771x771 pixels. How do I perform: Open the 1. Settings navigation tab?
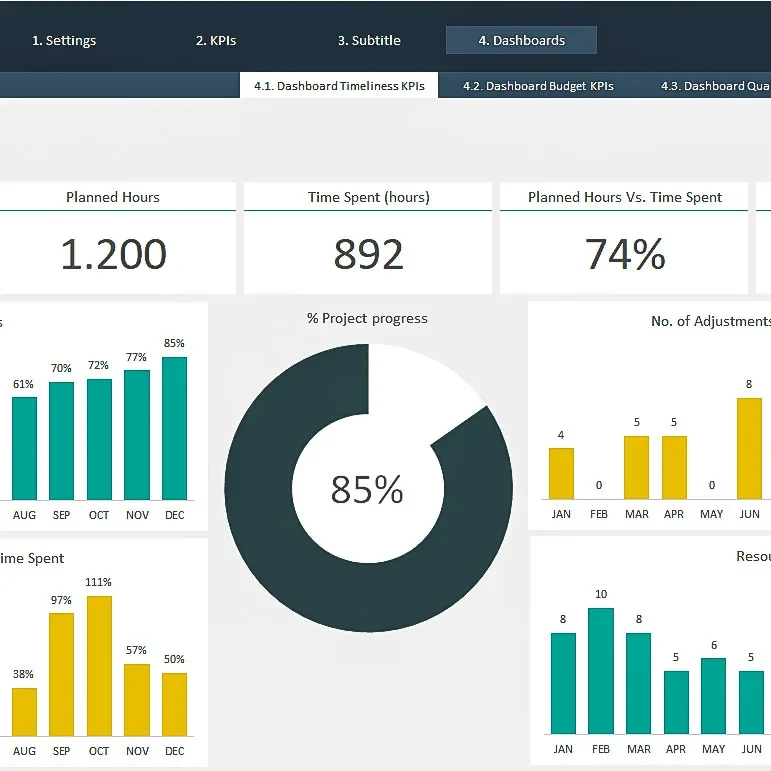coord(64,41)
